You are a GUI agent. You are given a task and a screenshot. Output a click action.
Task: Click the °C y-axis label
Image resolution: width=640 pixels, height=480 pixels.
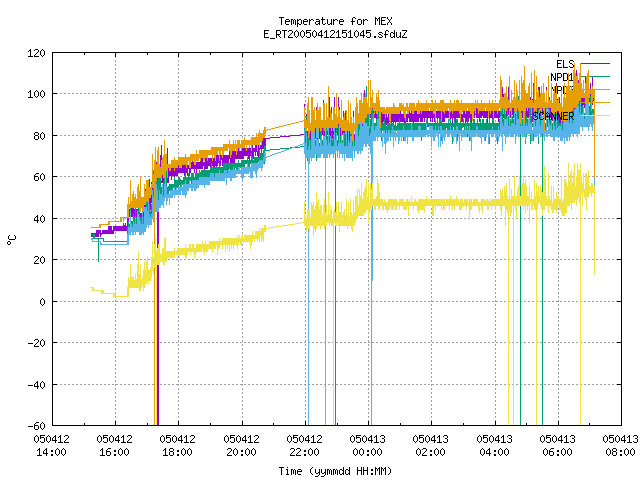click(x=12, y=240)
